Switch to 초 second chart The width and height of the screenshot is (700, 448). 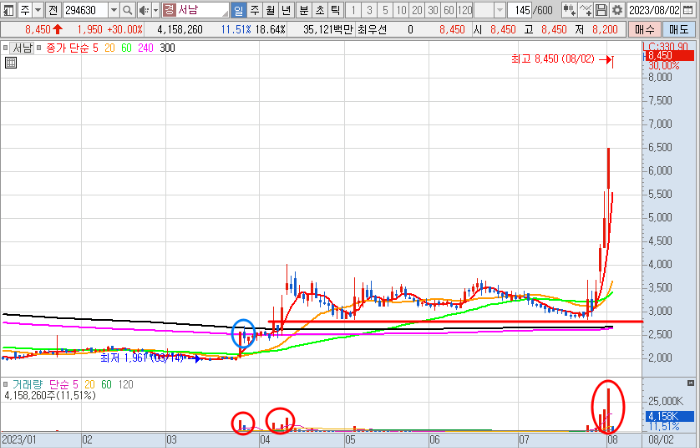(320, 10)
